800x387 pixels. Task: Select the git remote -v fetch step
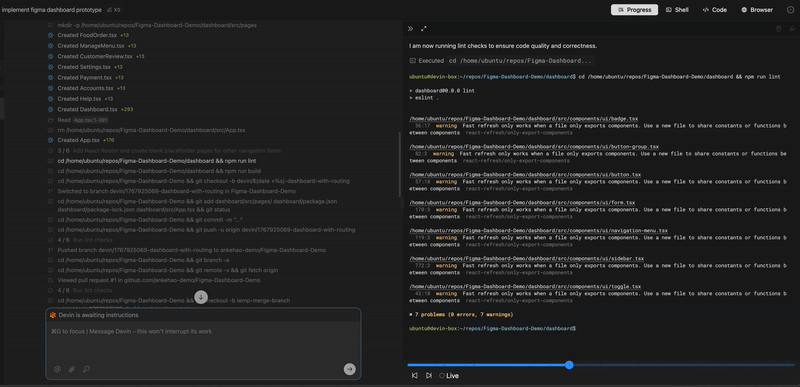(x=167, y=270)
